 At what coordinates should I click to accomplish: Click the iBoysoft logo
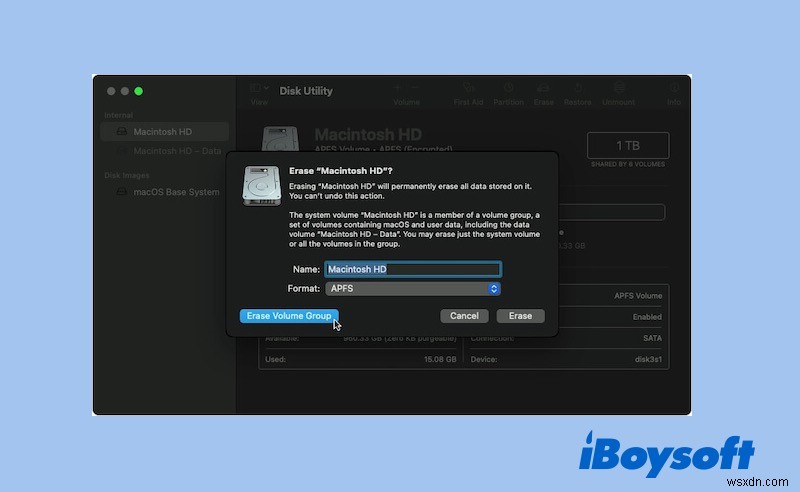tap(667, 454)
